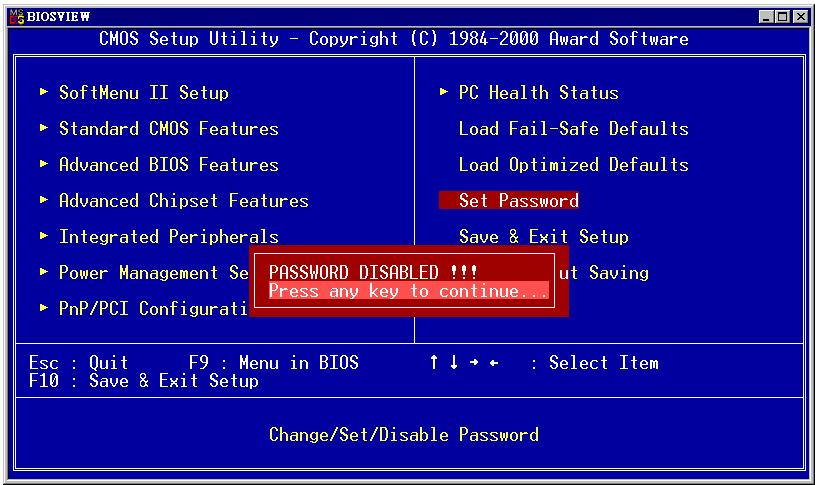
Task: Click F10 : Save & Exit Setup hint
Action: [x=144, y=381]
